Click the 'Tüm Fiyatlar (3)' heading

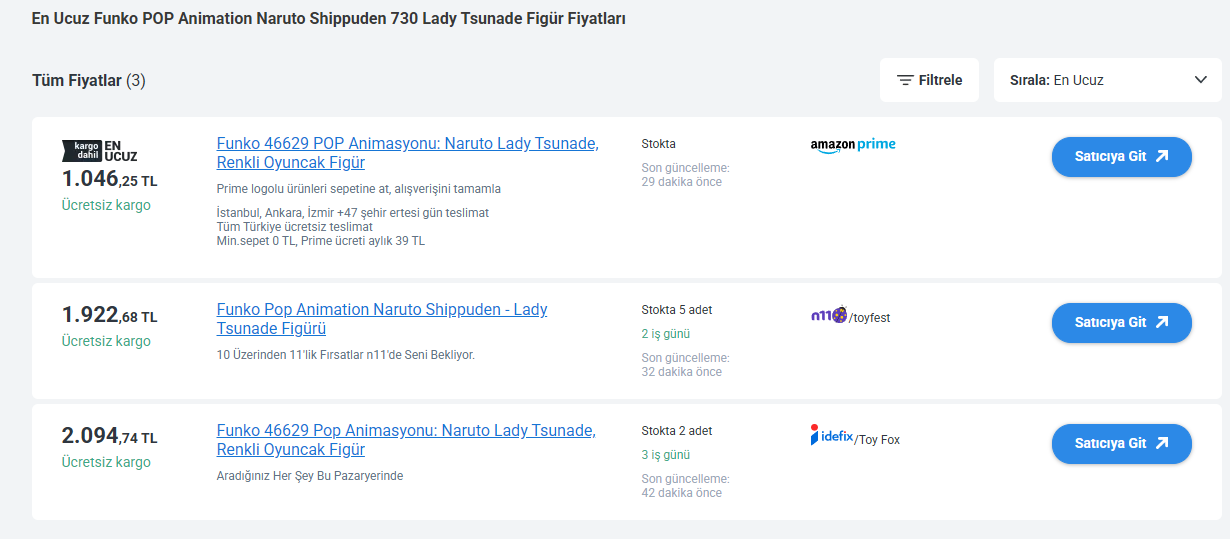pyautogui.click(x=89, y=80)
